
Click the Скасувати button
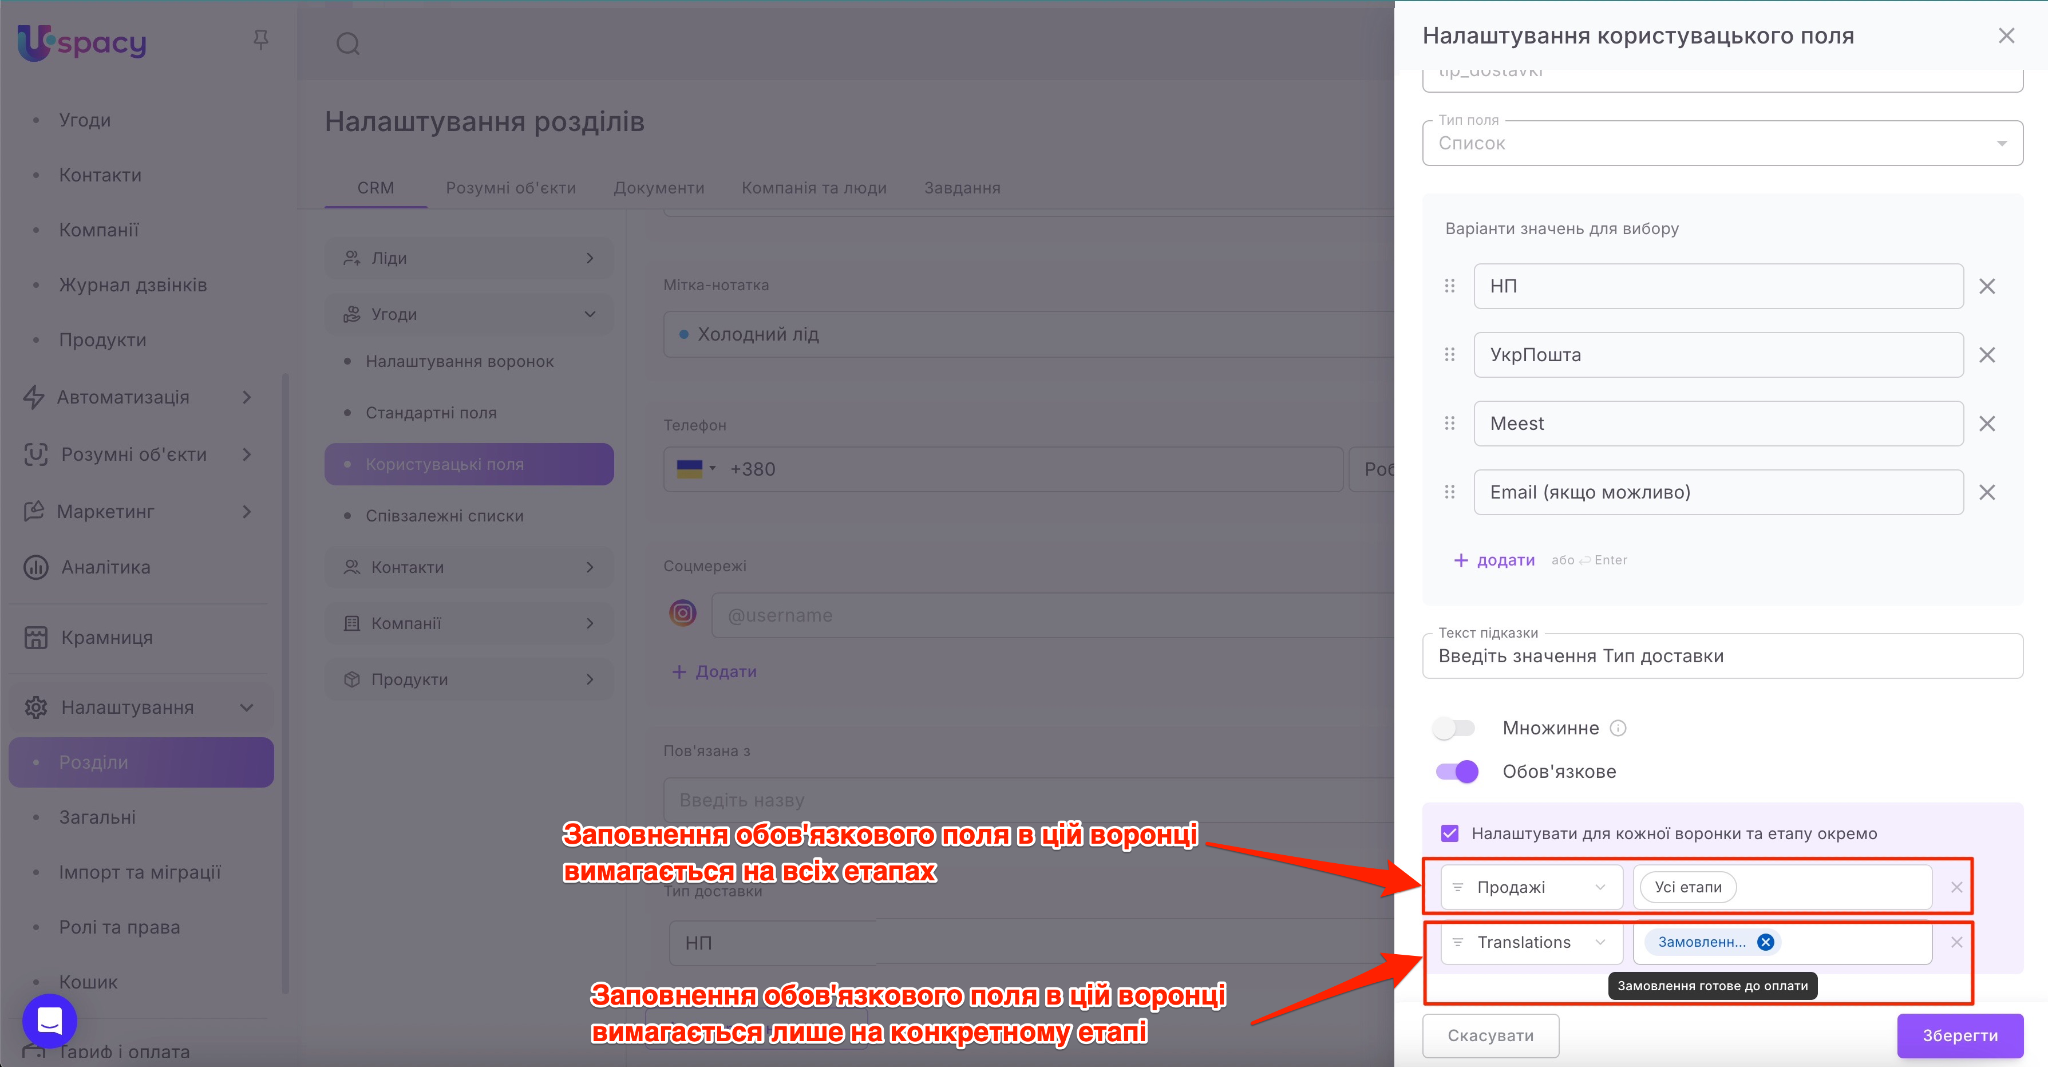(x=1490, y=1035)
